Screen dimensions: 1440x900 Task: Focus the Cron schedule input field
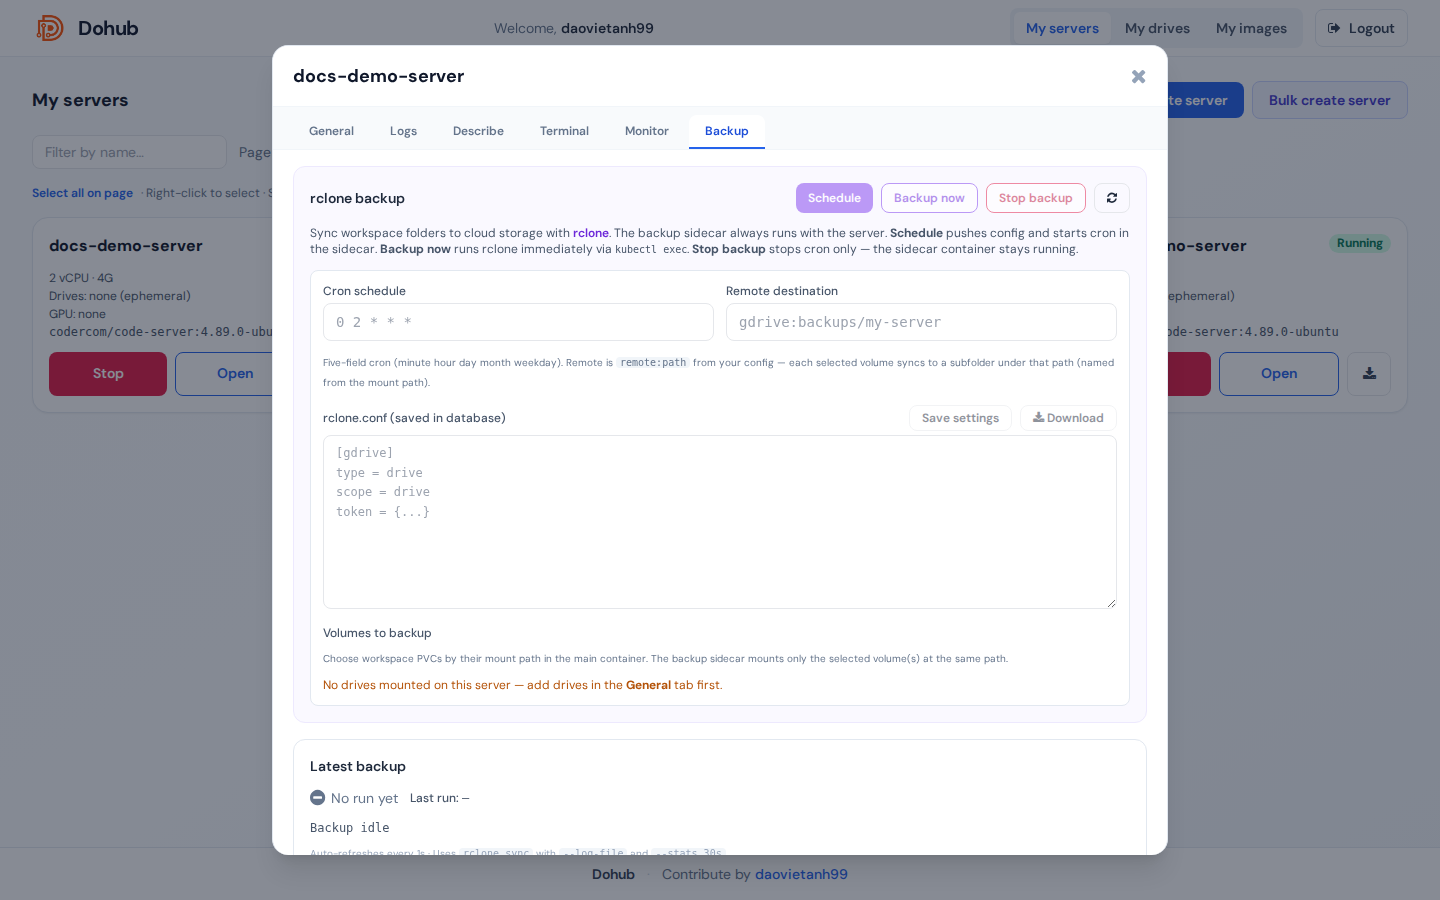[x=518, y=322]
